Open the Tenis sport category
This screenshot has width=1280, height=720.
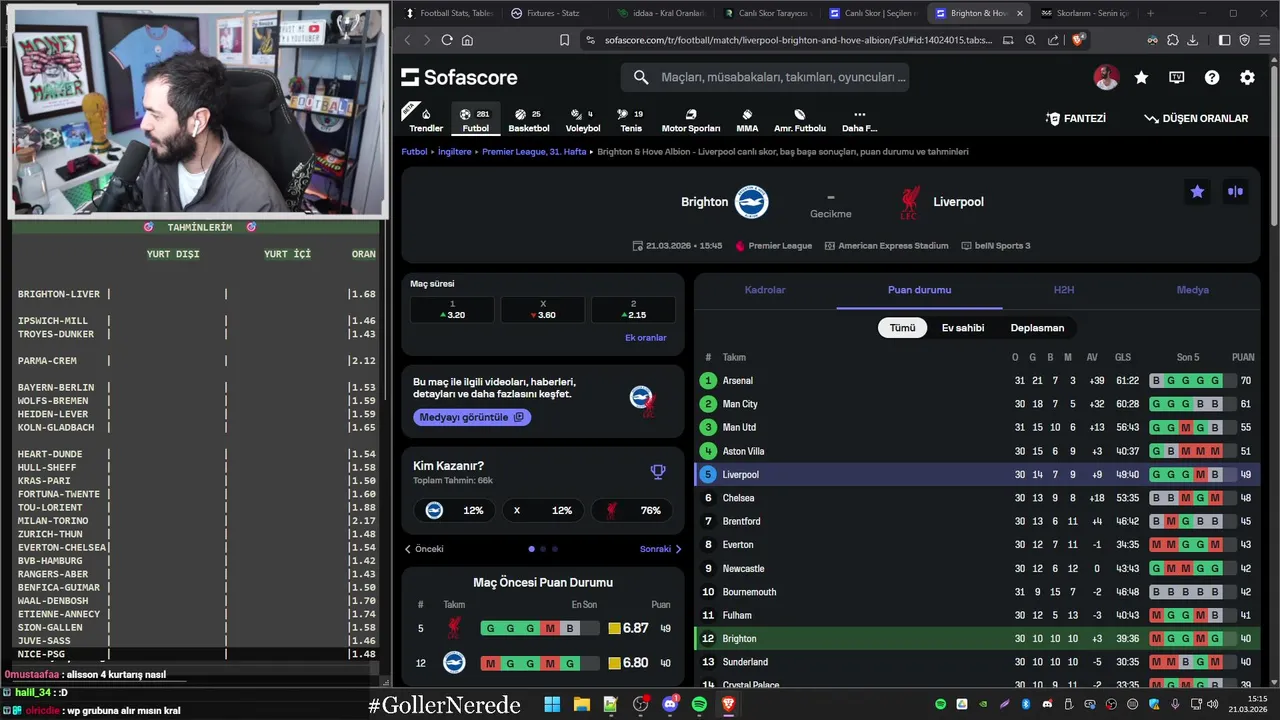pyautogui.click(x=631, y=120)
